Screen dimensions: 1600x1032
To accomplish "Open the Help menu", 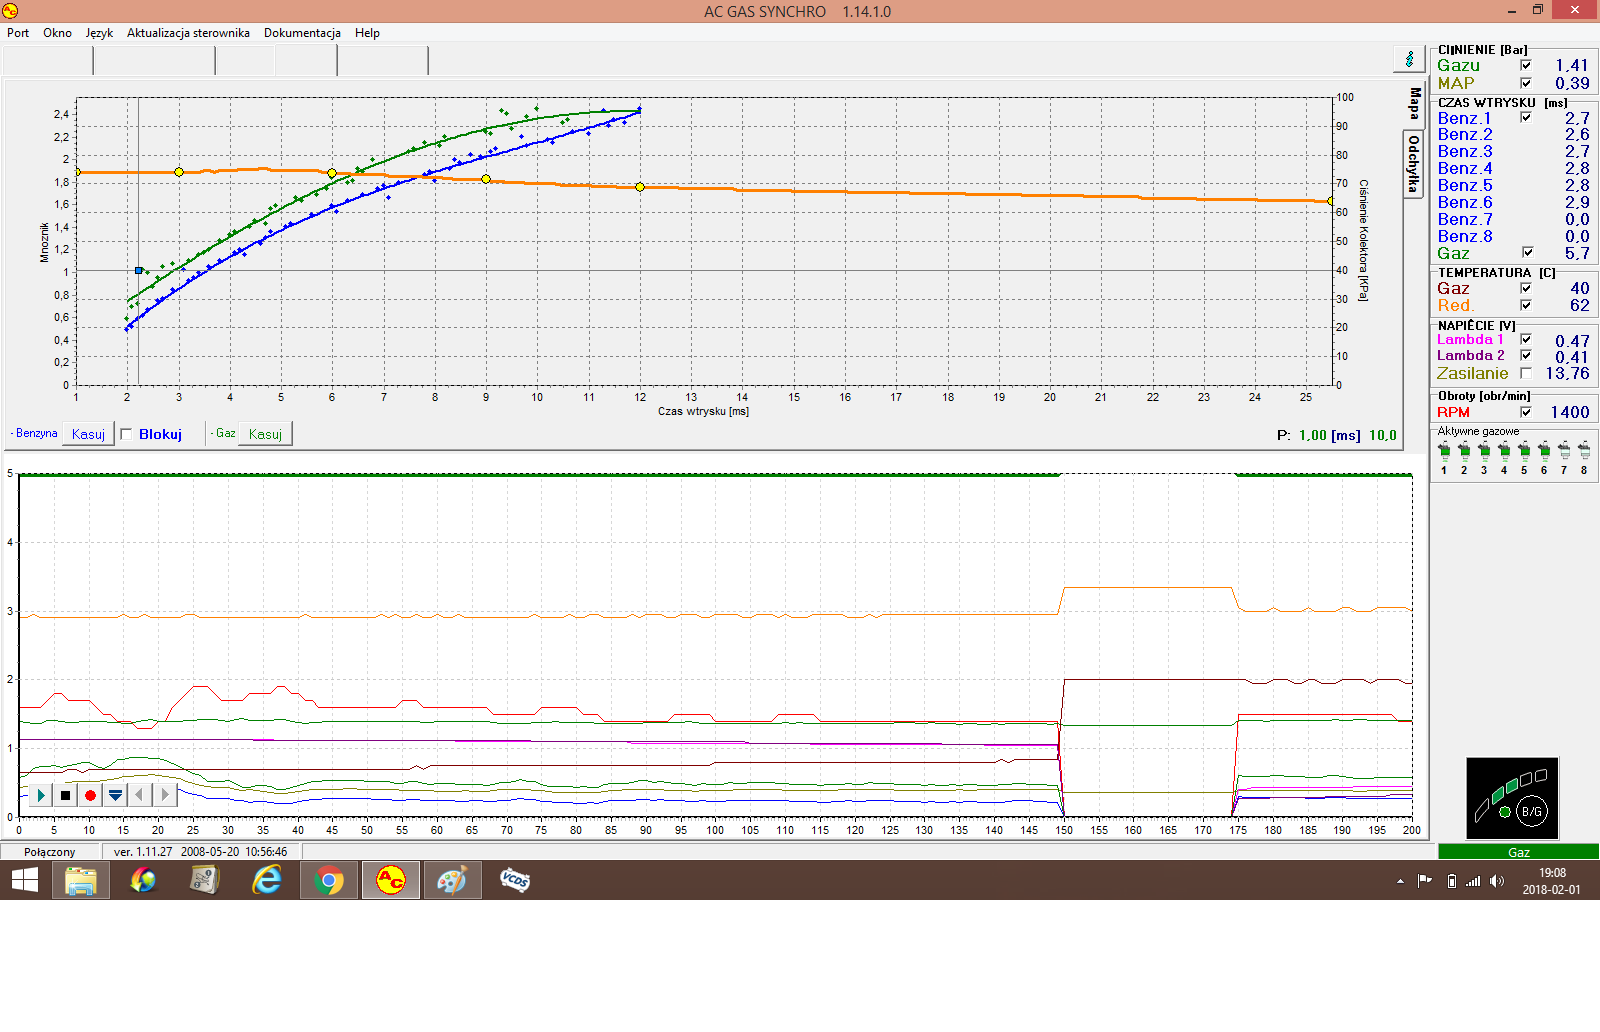I will click(367, 33).
